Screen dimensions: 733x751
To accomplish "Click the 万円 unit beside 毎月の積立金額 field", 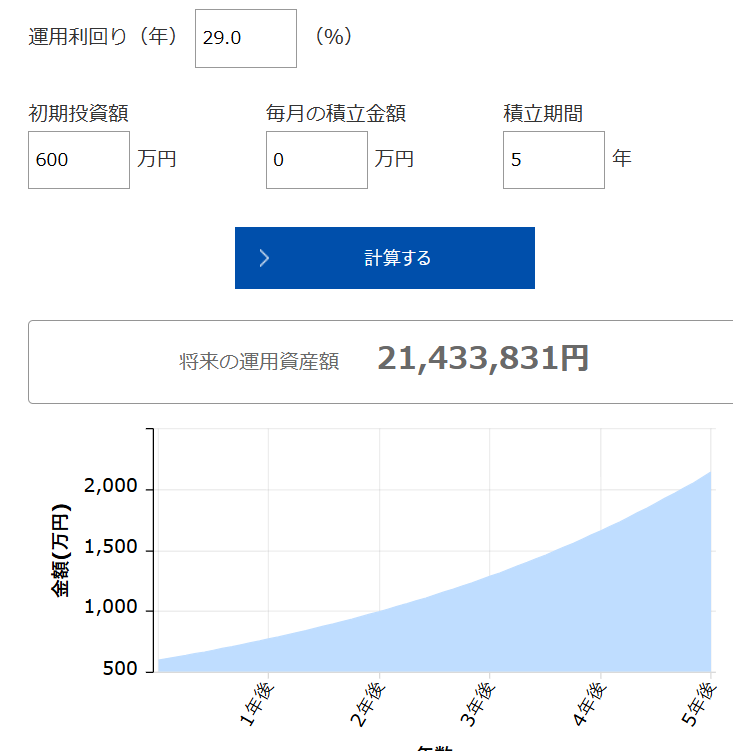I will click(x=394, y=159).
